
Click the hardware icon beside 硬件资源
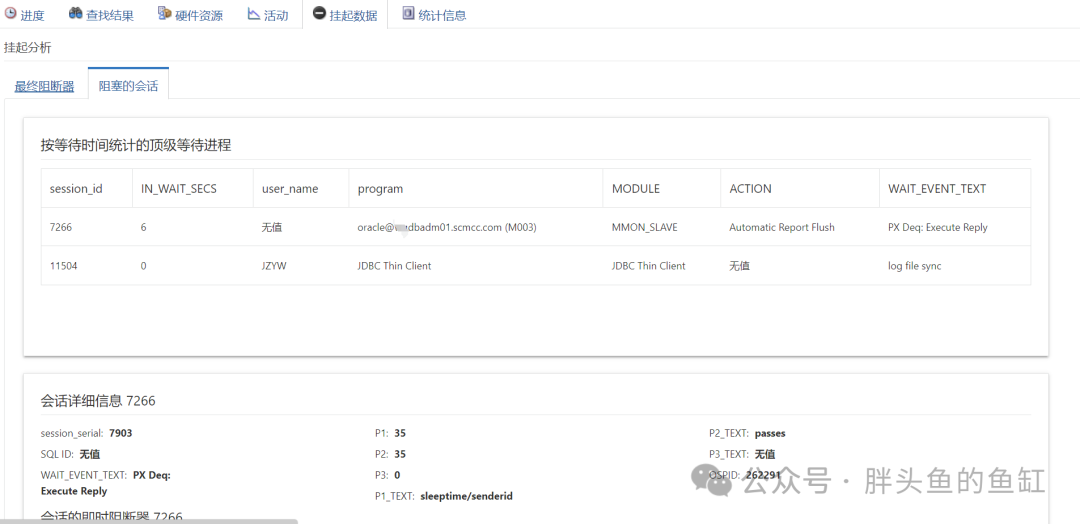[x=164, y=13]
